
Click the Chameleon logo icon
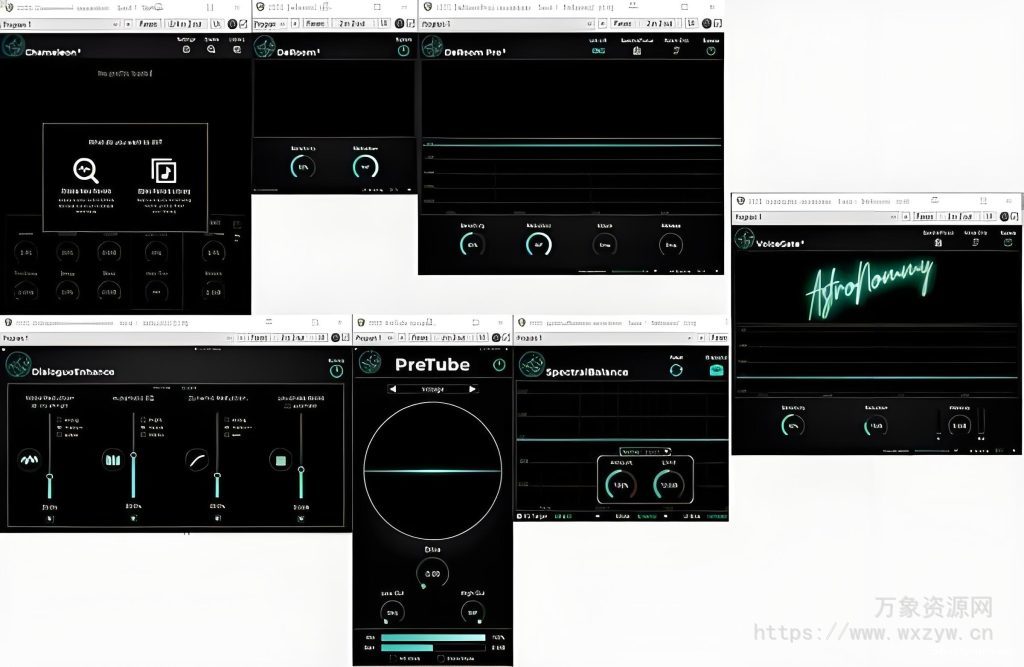point(14,46)
